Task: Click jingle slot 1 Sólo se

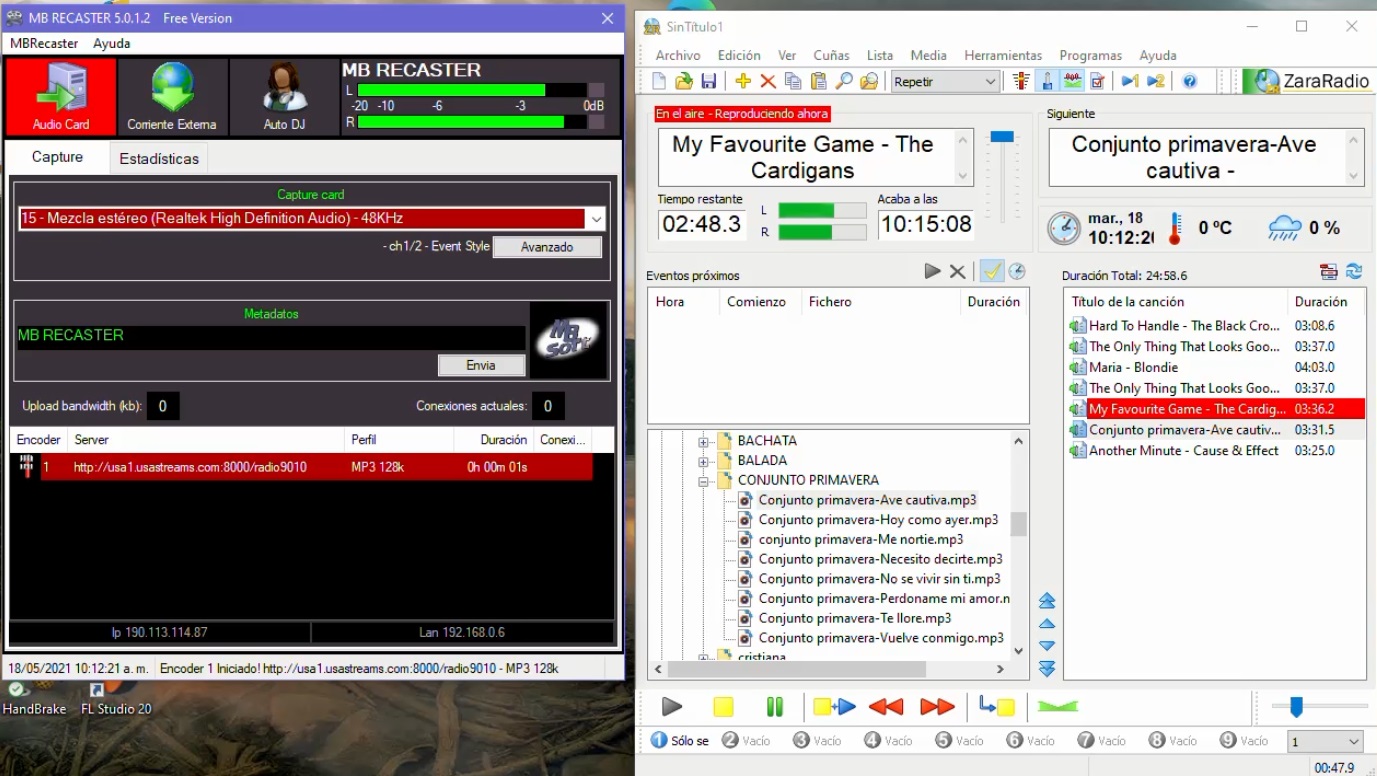Action: tap(680, 741)
